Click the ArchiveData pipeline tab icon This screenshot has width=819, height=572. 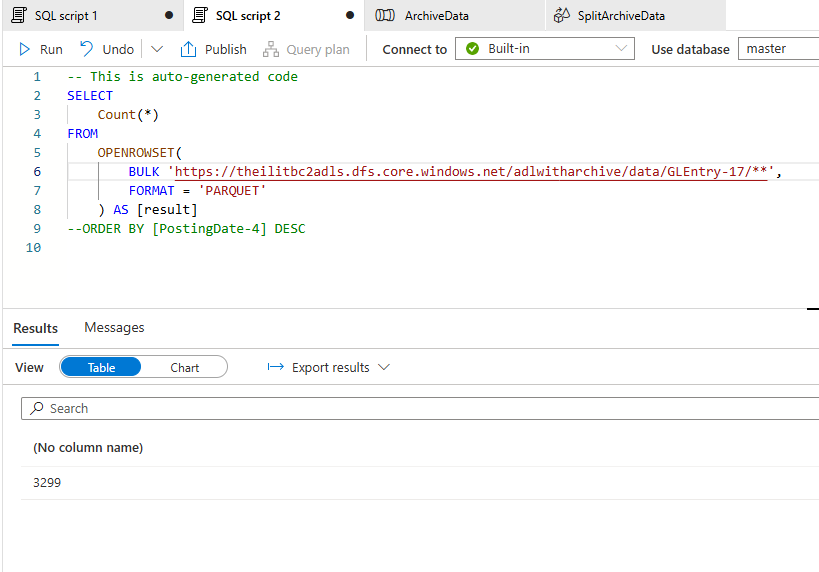coord(385,16)
